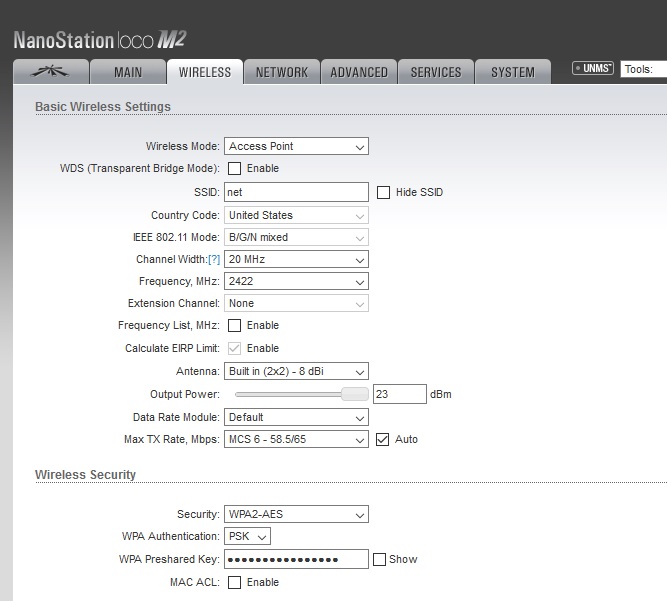Expand the Max TX Rate dropdown
The image size is (667, 601).
click(x=296, y=439)
